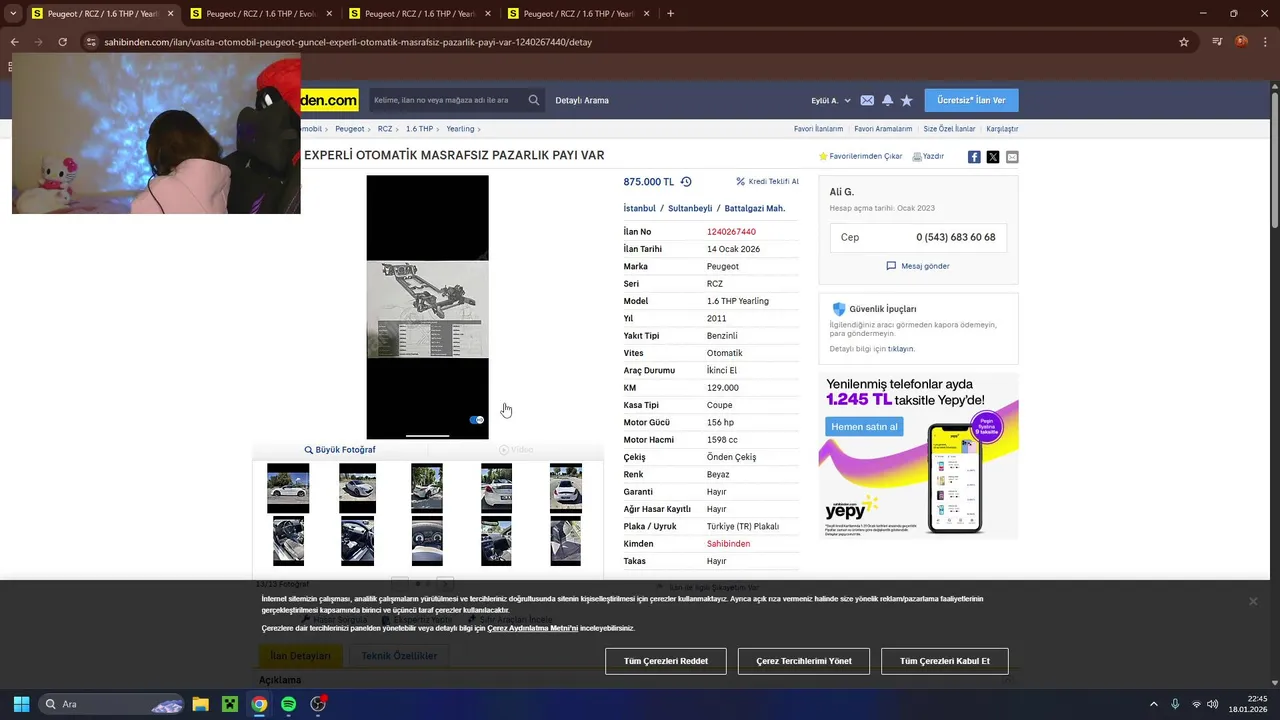View price history clock icon
Image resolution: width=1280 pixels, height=720 pixels.
(x=686, y=182)
